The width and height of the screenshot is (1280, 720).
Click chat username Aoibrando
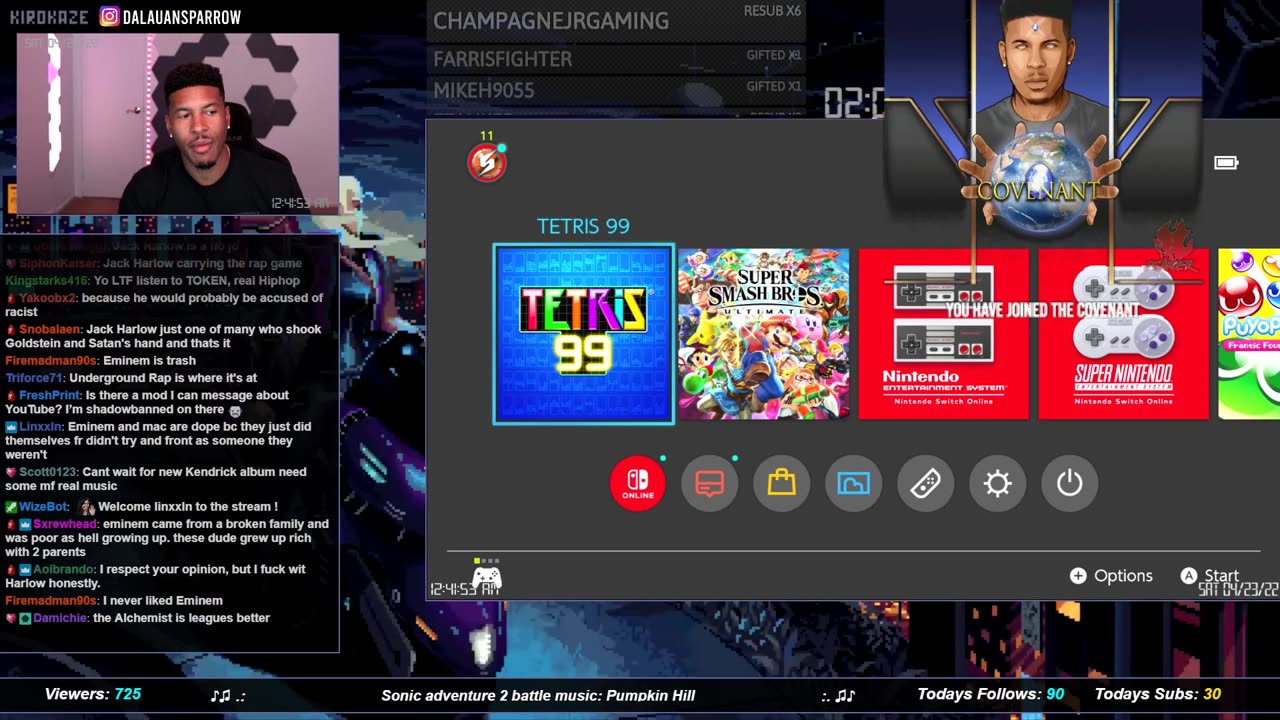[x=65, y=569]
